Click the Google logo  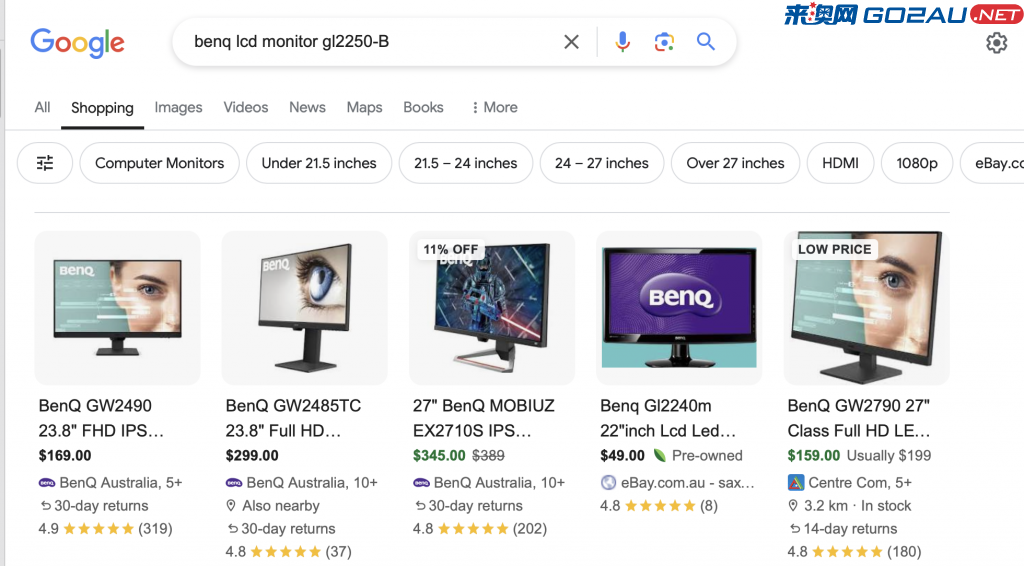pos(77,43)
